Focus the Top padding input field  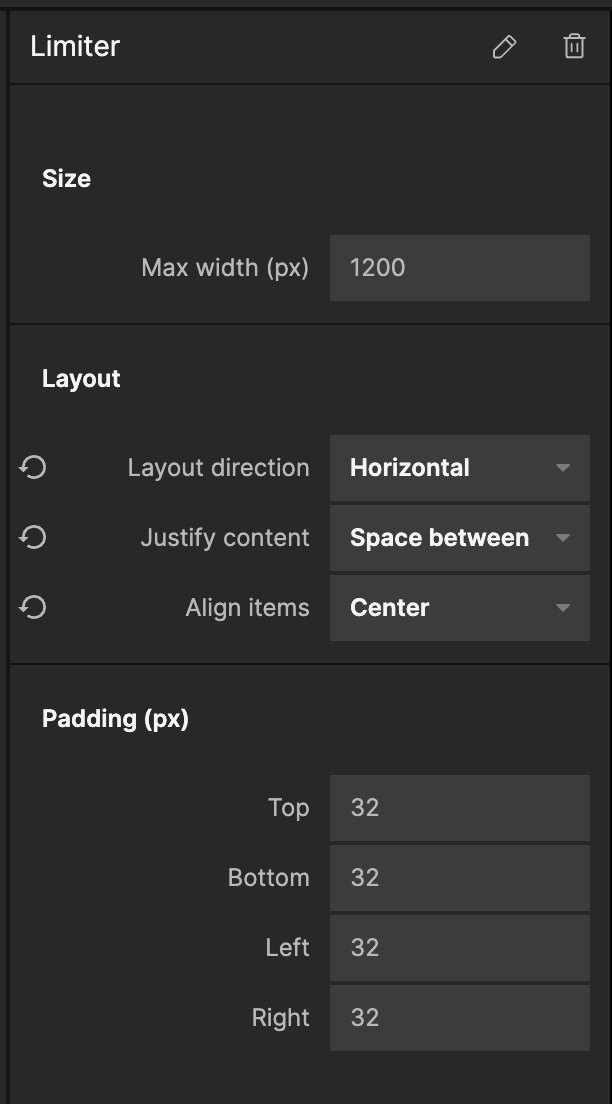point(460,808)
